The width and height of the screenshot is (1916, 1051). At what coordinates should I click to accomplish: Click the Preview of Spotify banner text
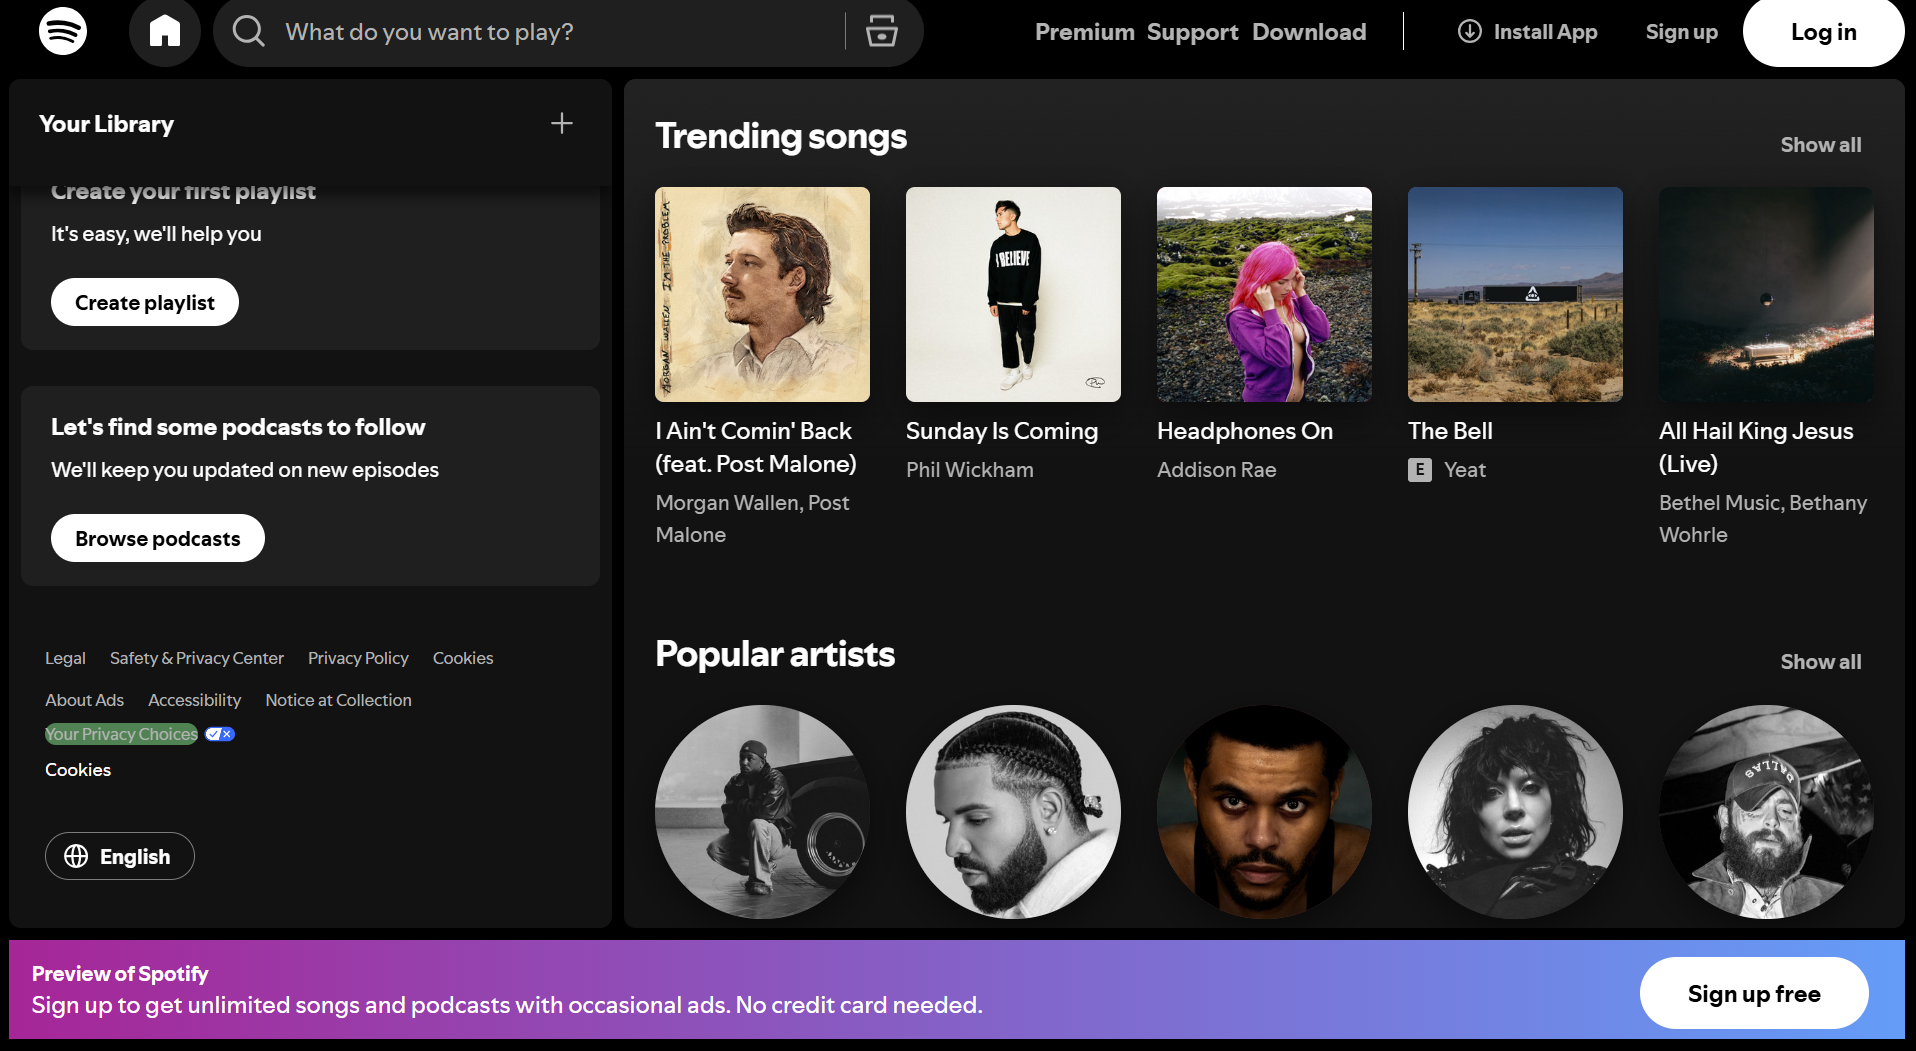(x=120, y=974)
